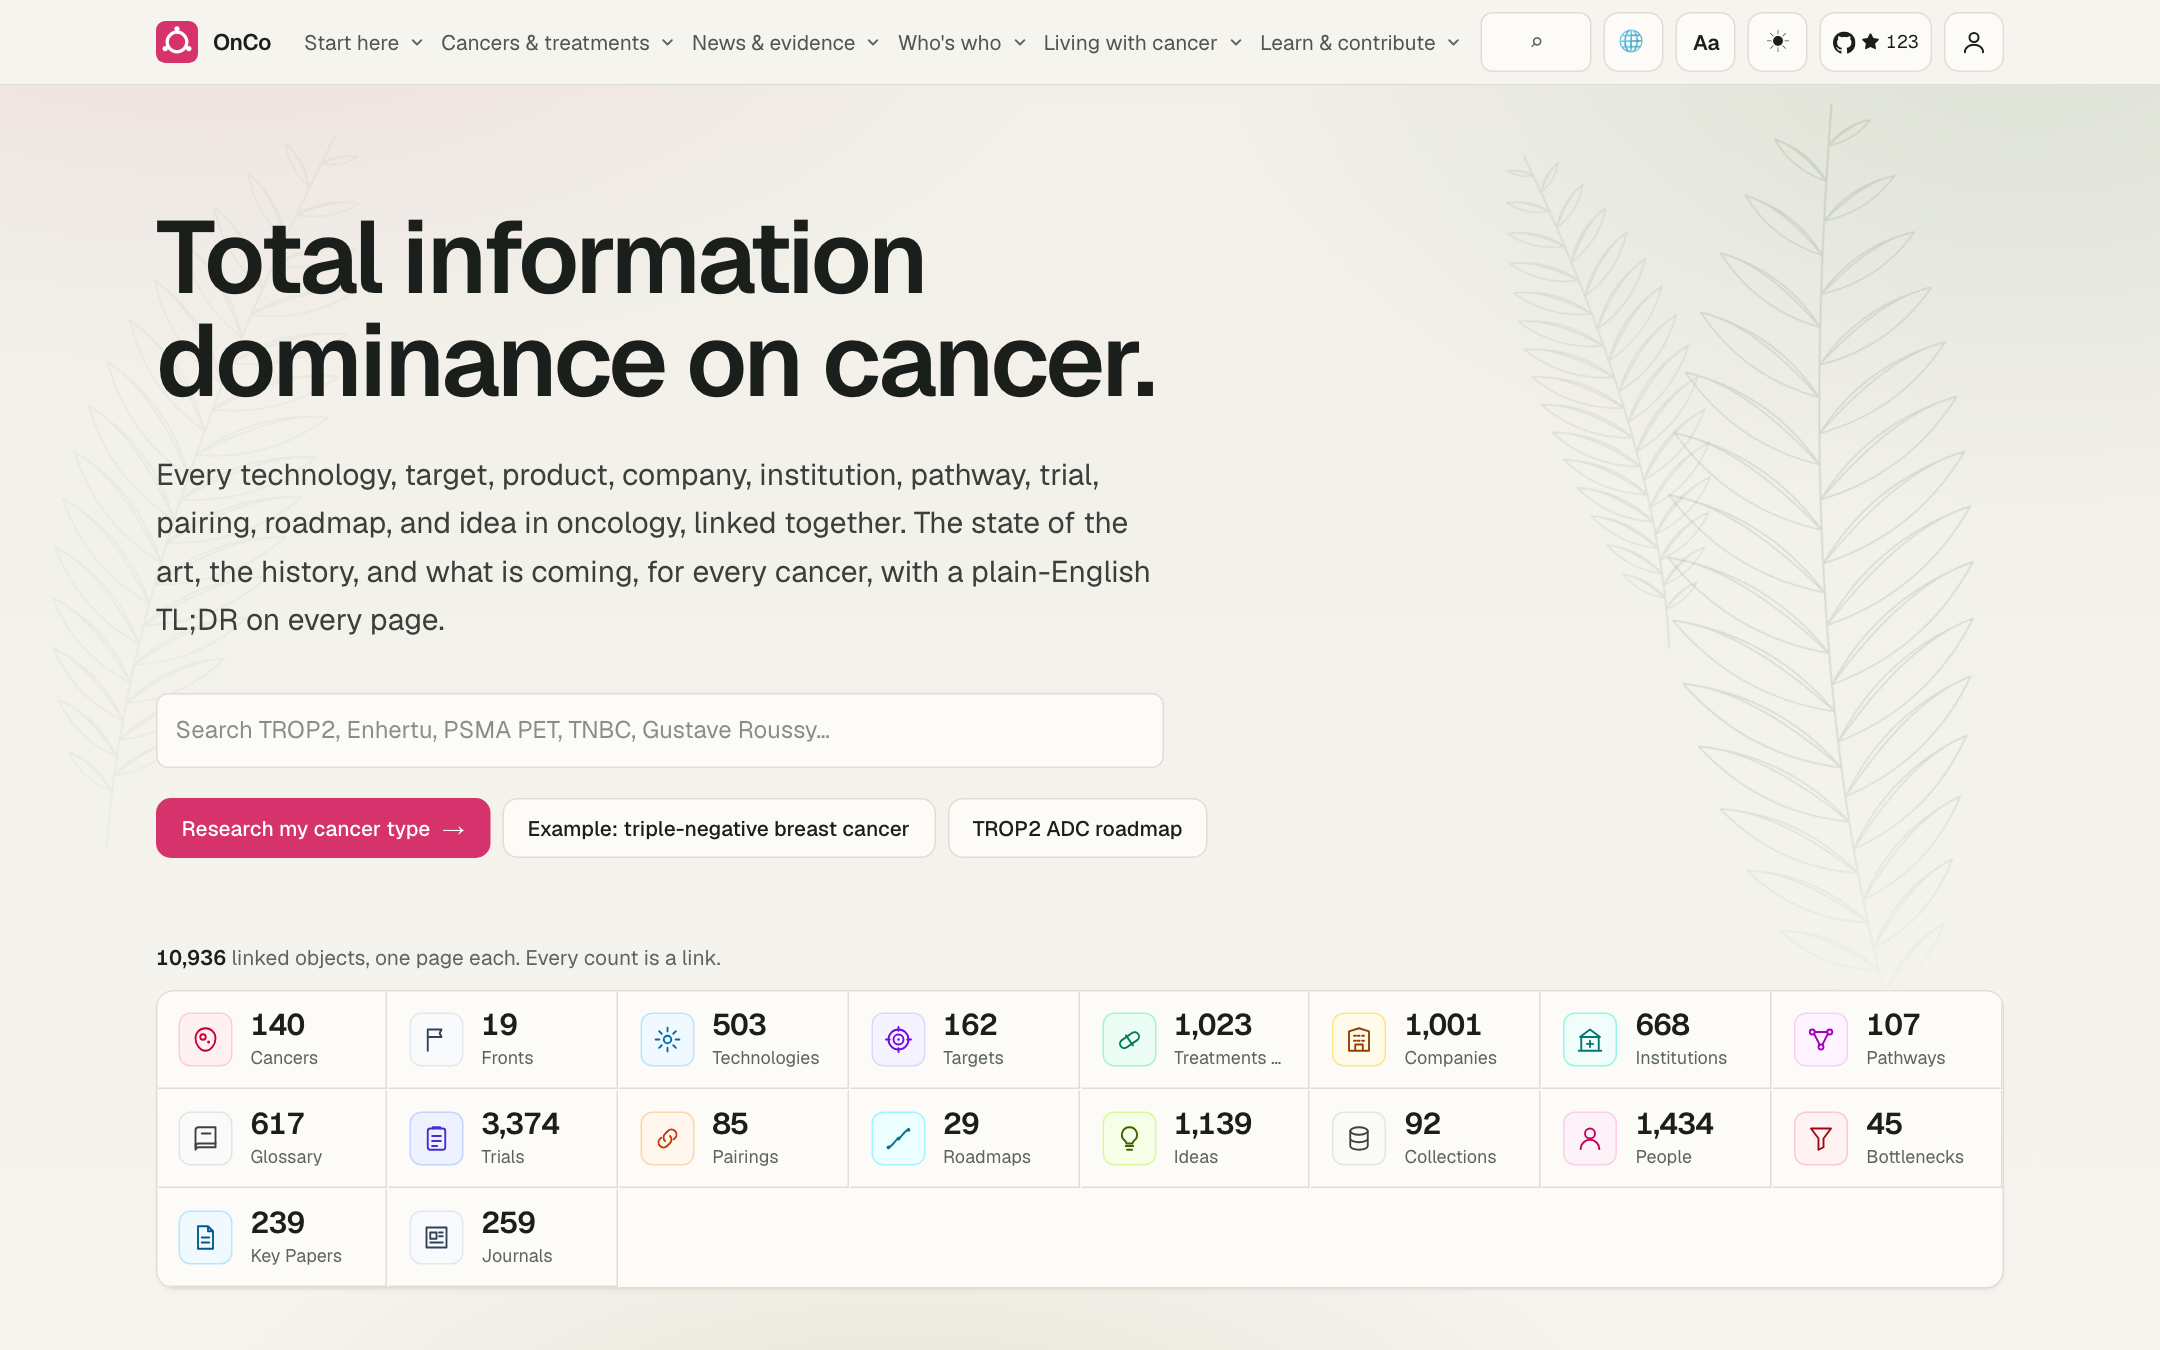
Task: Click the Cancers tile icon
Action: coord(205,1040)
